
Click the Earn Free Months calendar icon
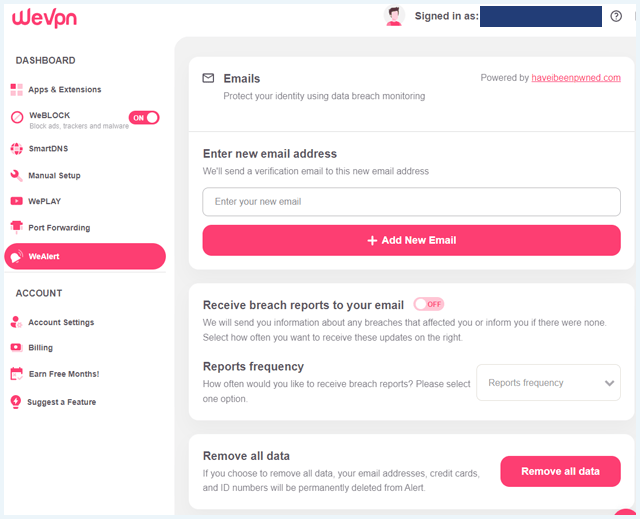click(x=16, y=374)
